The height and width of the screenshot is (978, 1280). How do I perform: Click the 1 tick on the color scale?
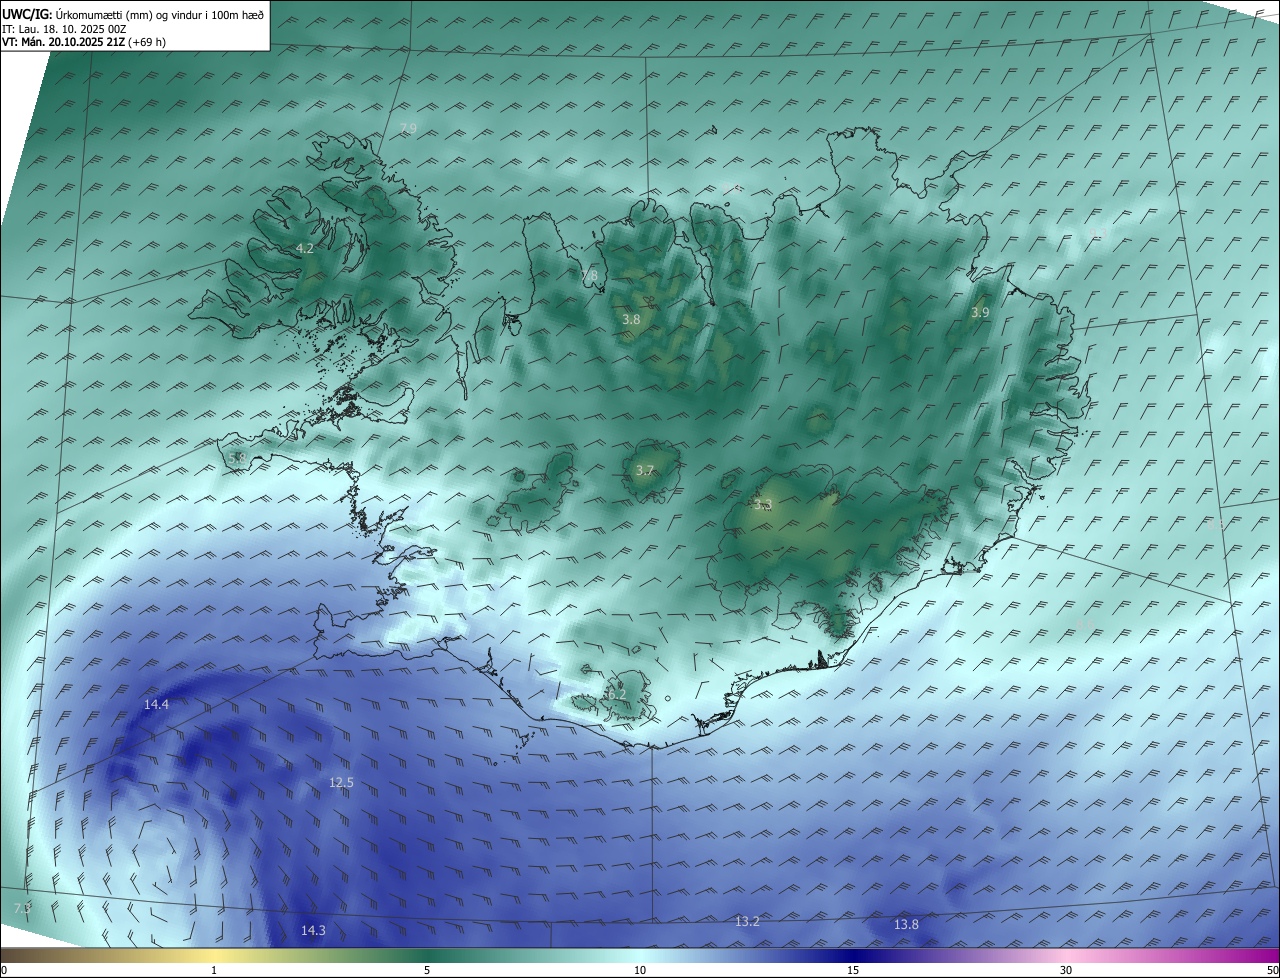[x=214, y=970]
